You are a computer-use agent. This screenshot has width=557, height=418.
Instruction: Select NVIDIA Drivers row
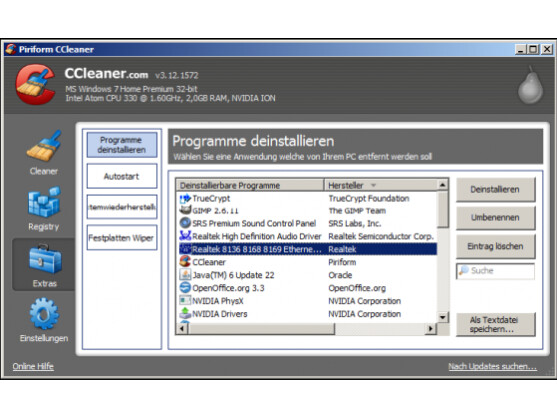tap(308, 314)
